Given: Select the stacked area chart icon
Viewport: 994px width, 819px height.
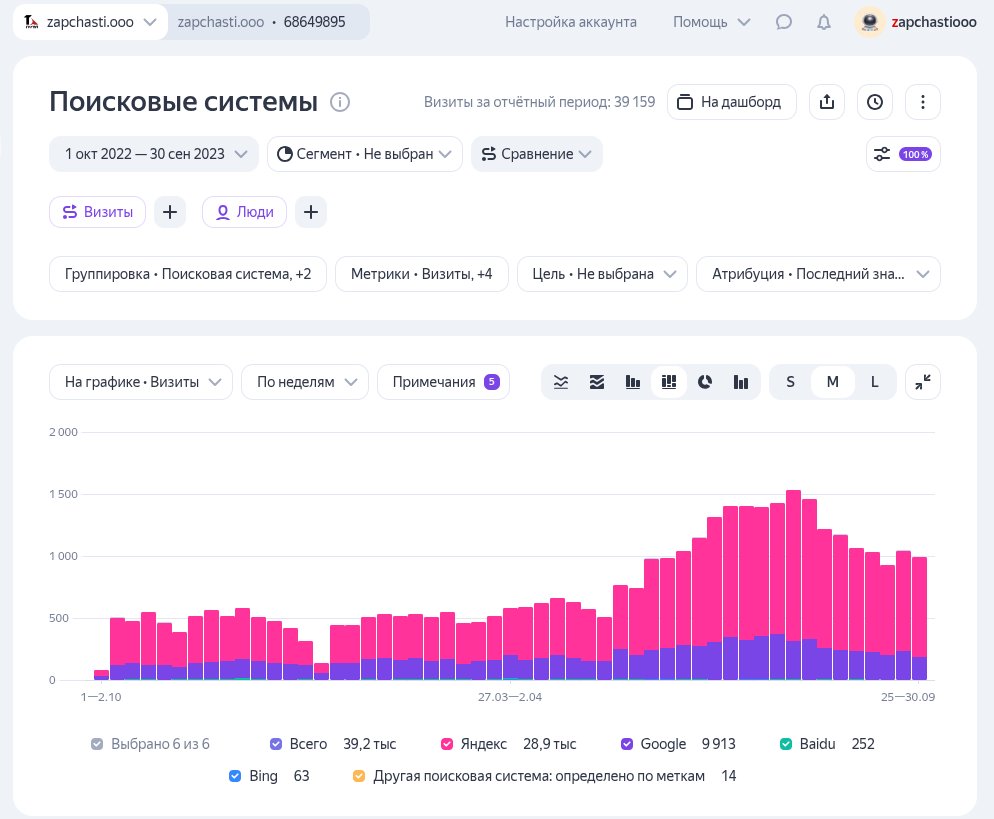Looking at the screenshot, I should coord(597,382).
